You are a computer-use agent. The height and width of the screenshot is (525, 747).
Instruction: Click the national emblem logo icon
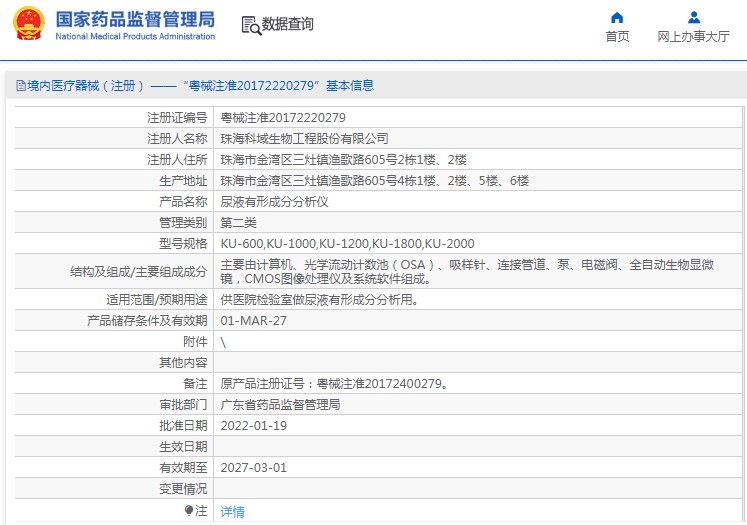[x=28, y=24]
